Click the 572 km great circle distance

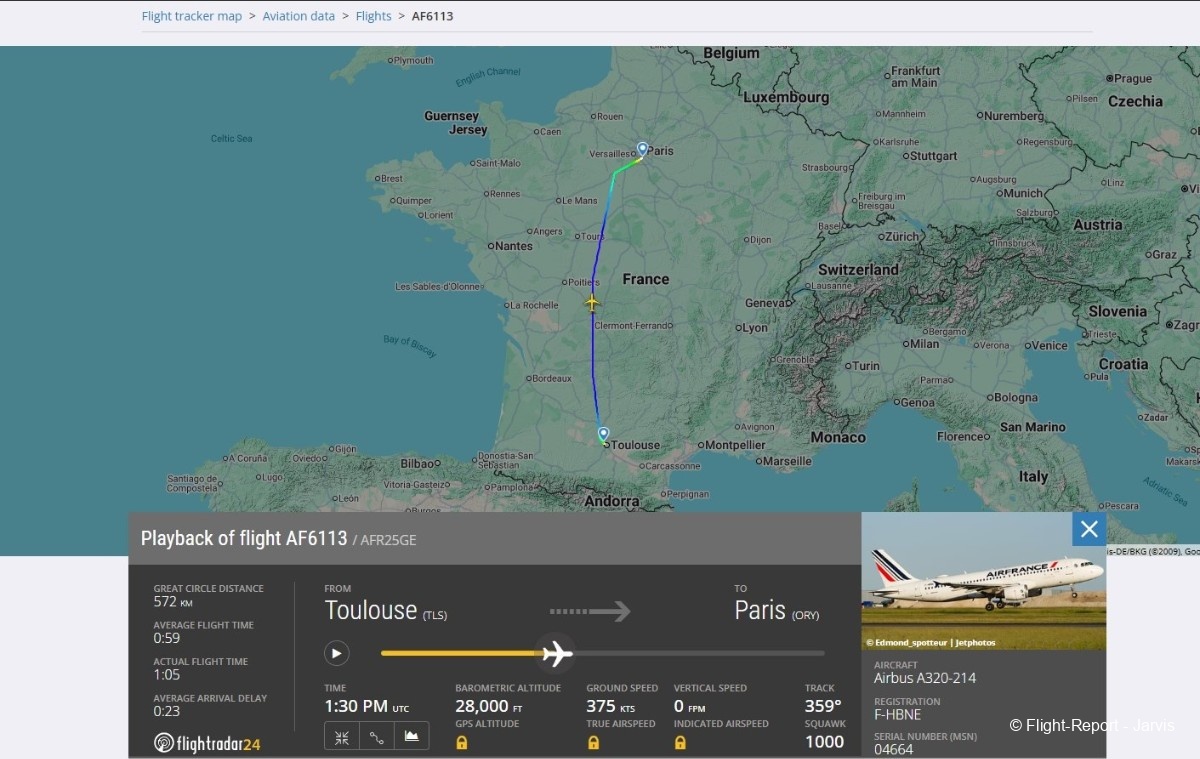coord(173,602)
